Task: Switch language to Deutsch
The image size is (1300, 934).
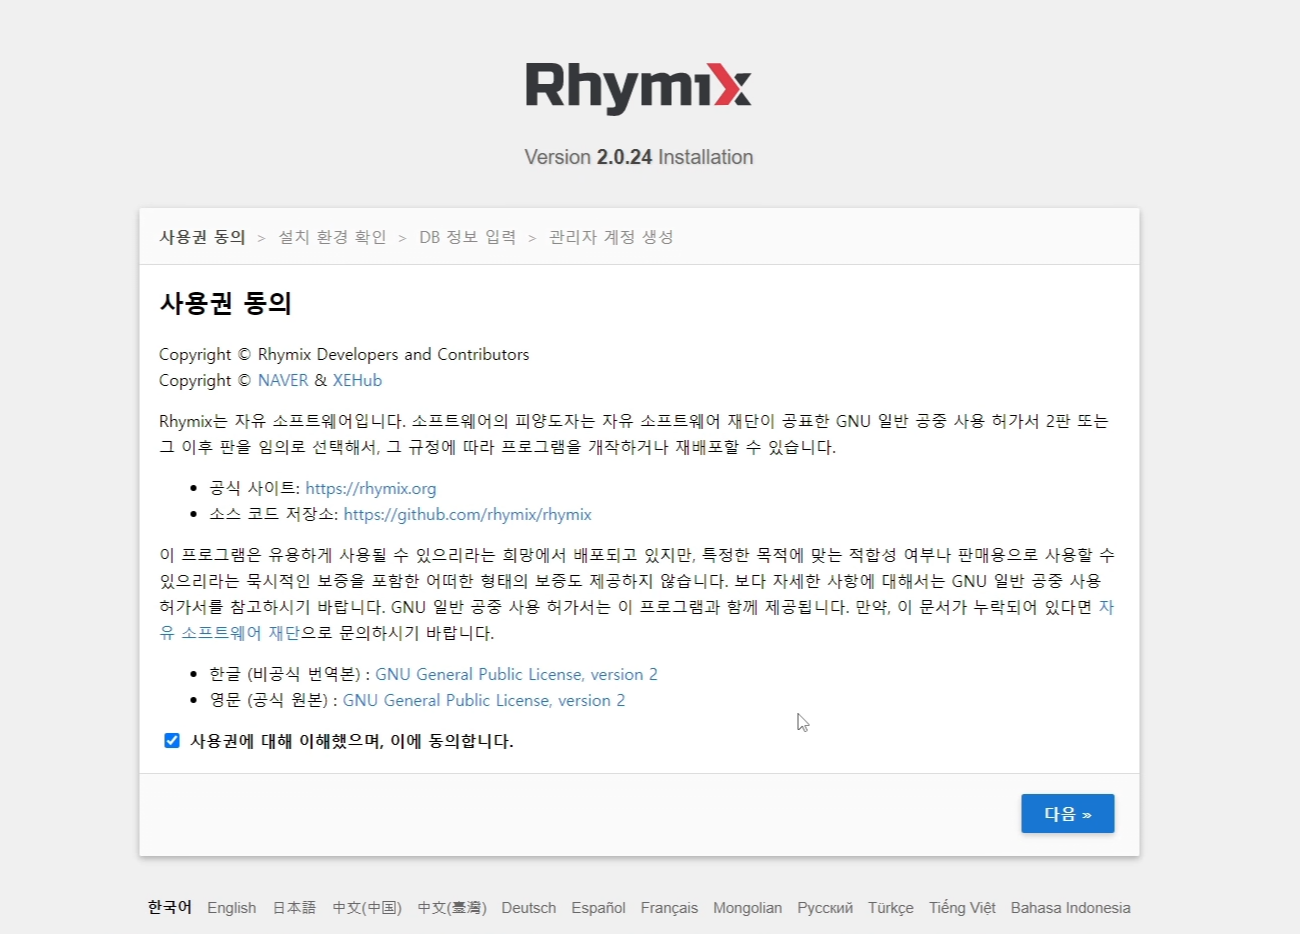Action: (529, 908)
